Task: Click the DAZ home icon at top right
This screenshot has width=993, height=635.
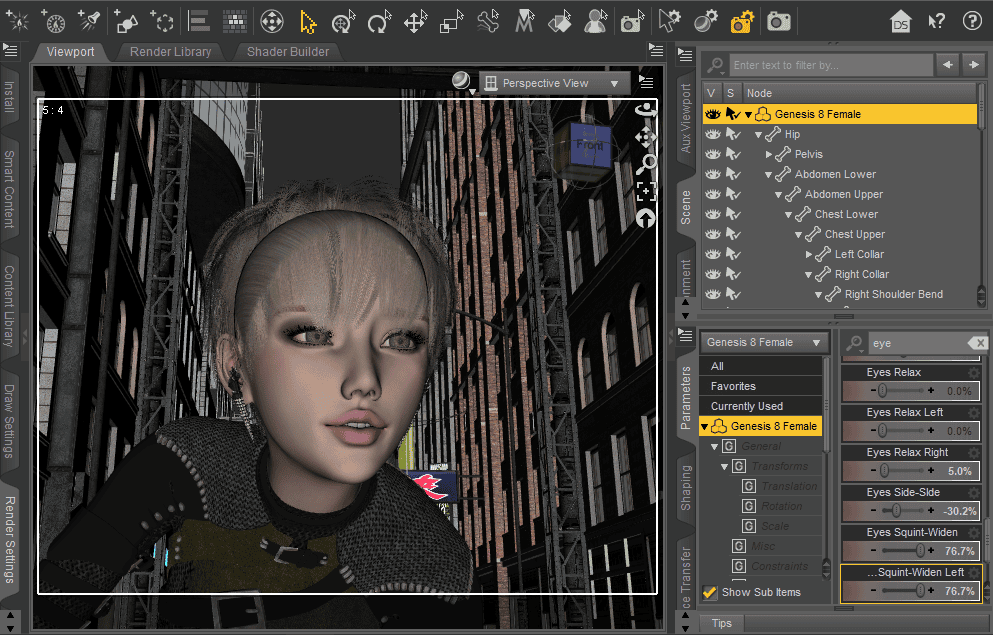Action: (900, 20)
